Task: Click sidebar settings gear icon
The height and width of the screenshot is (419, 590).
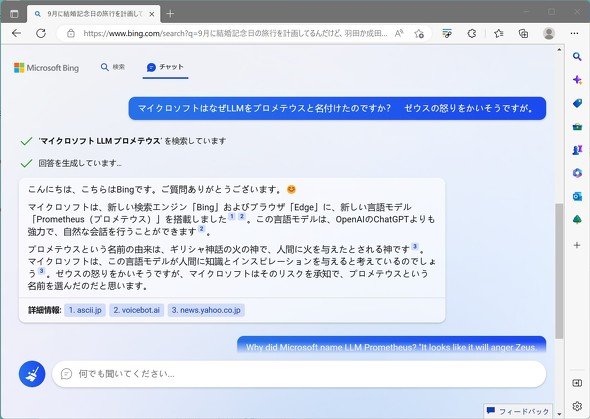Action: point(577,406)
